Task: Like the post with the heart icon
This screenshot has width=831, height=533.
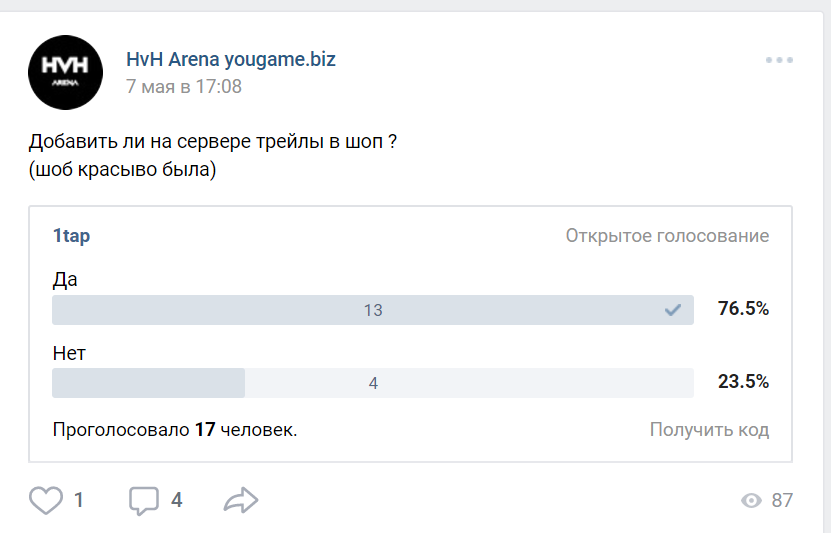Action: pyautogui.click(x=46, y=500)
